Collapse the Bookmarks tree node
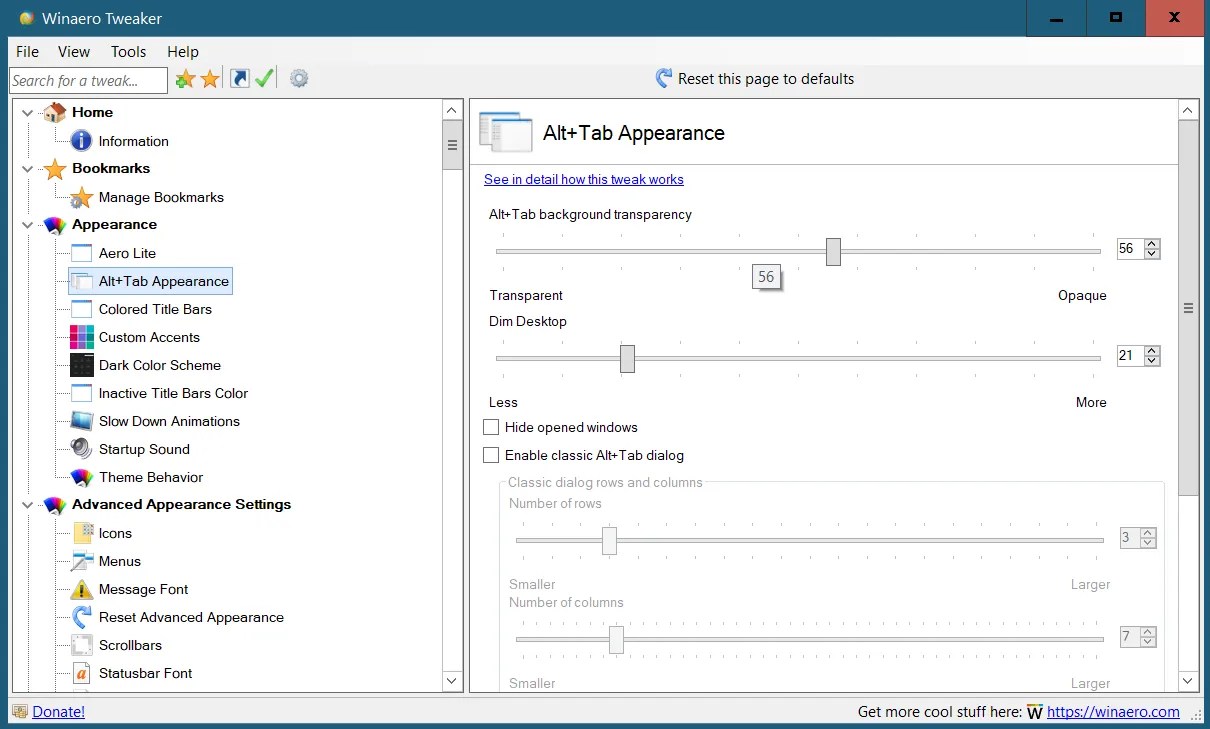This screenshot has width=1210, height=729. pos(27,169)
